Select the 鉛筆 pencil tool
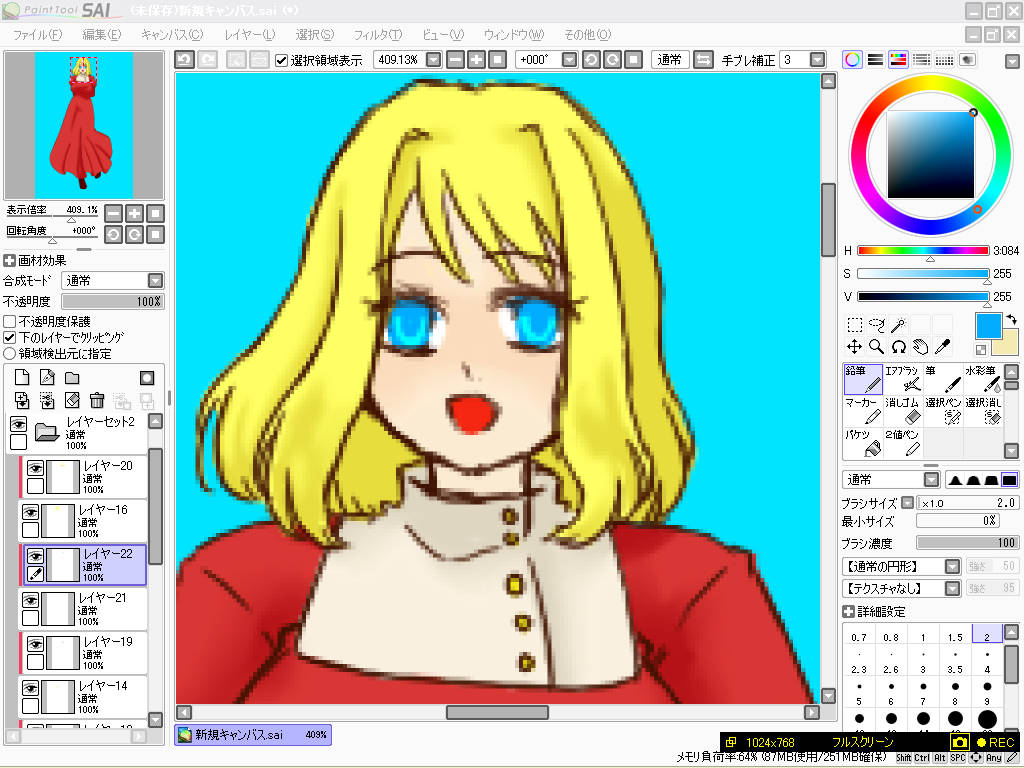Image resolution: width=1024 pixels, height=768 pixels. (863, 379)
